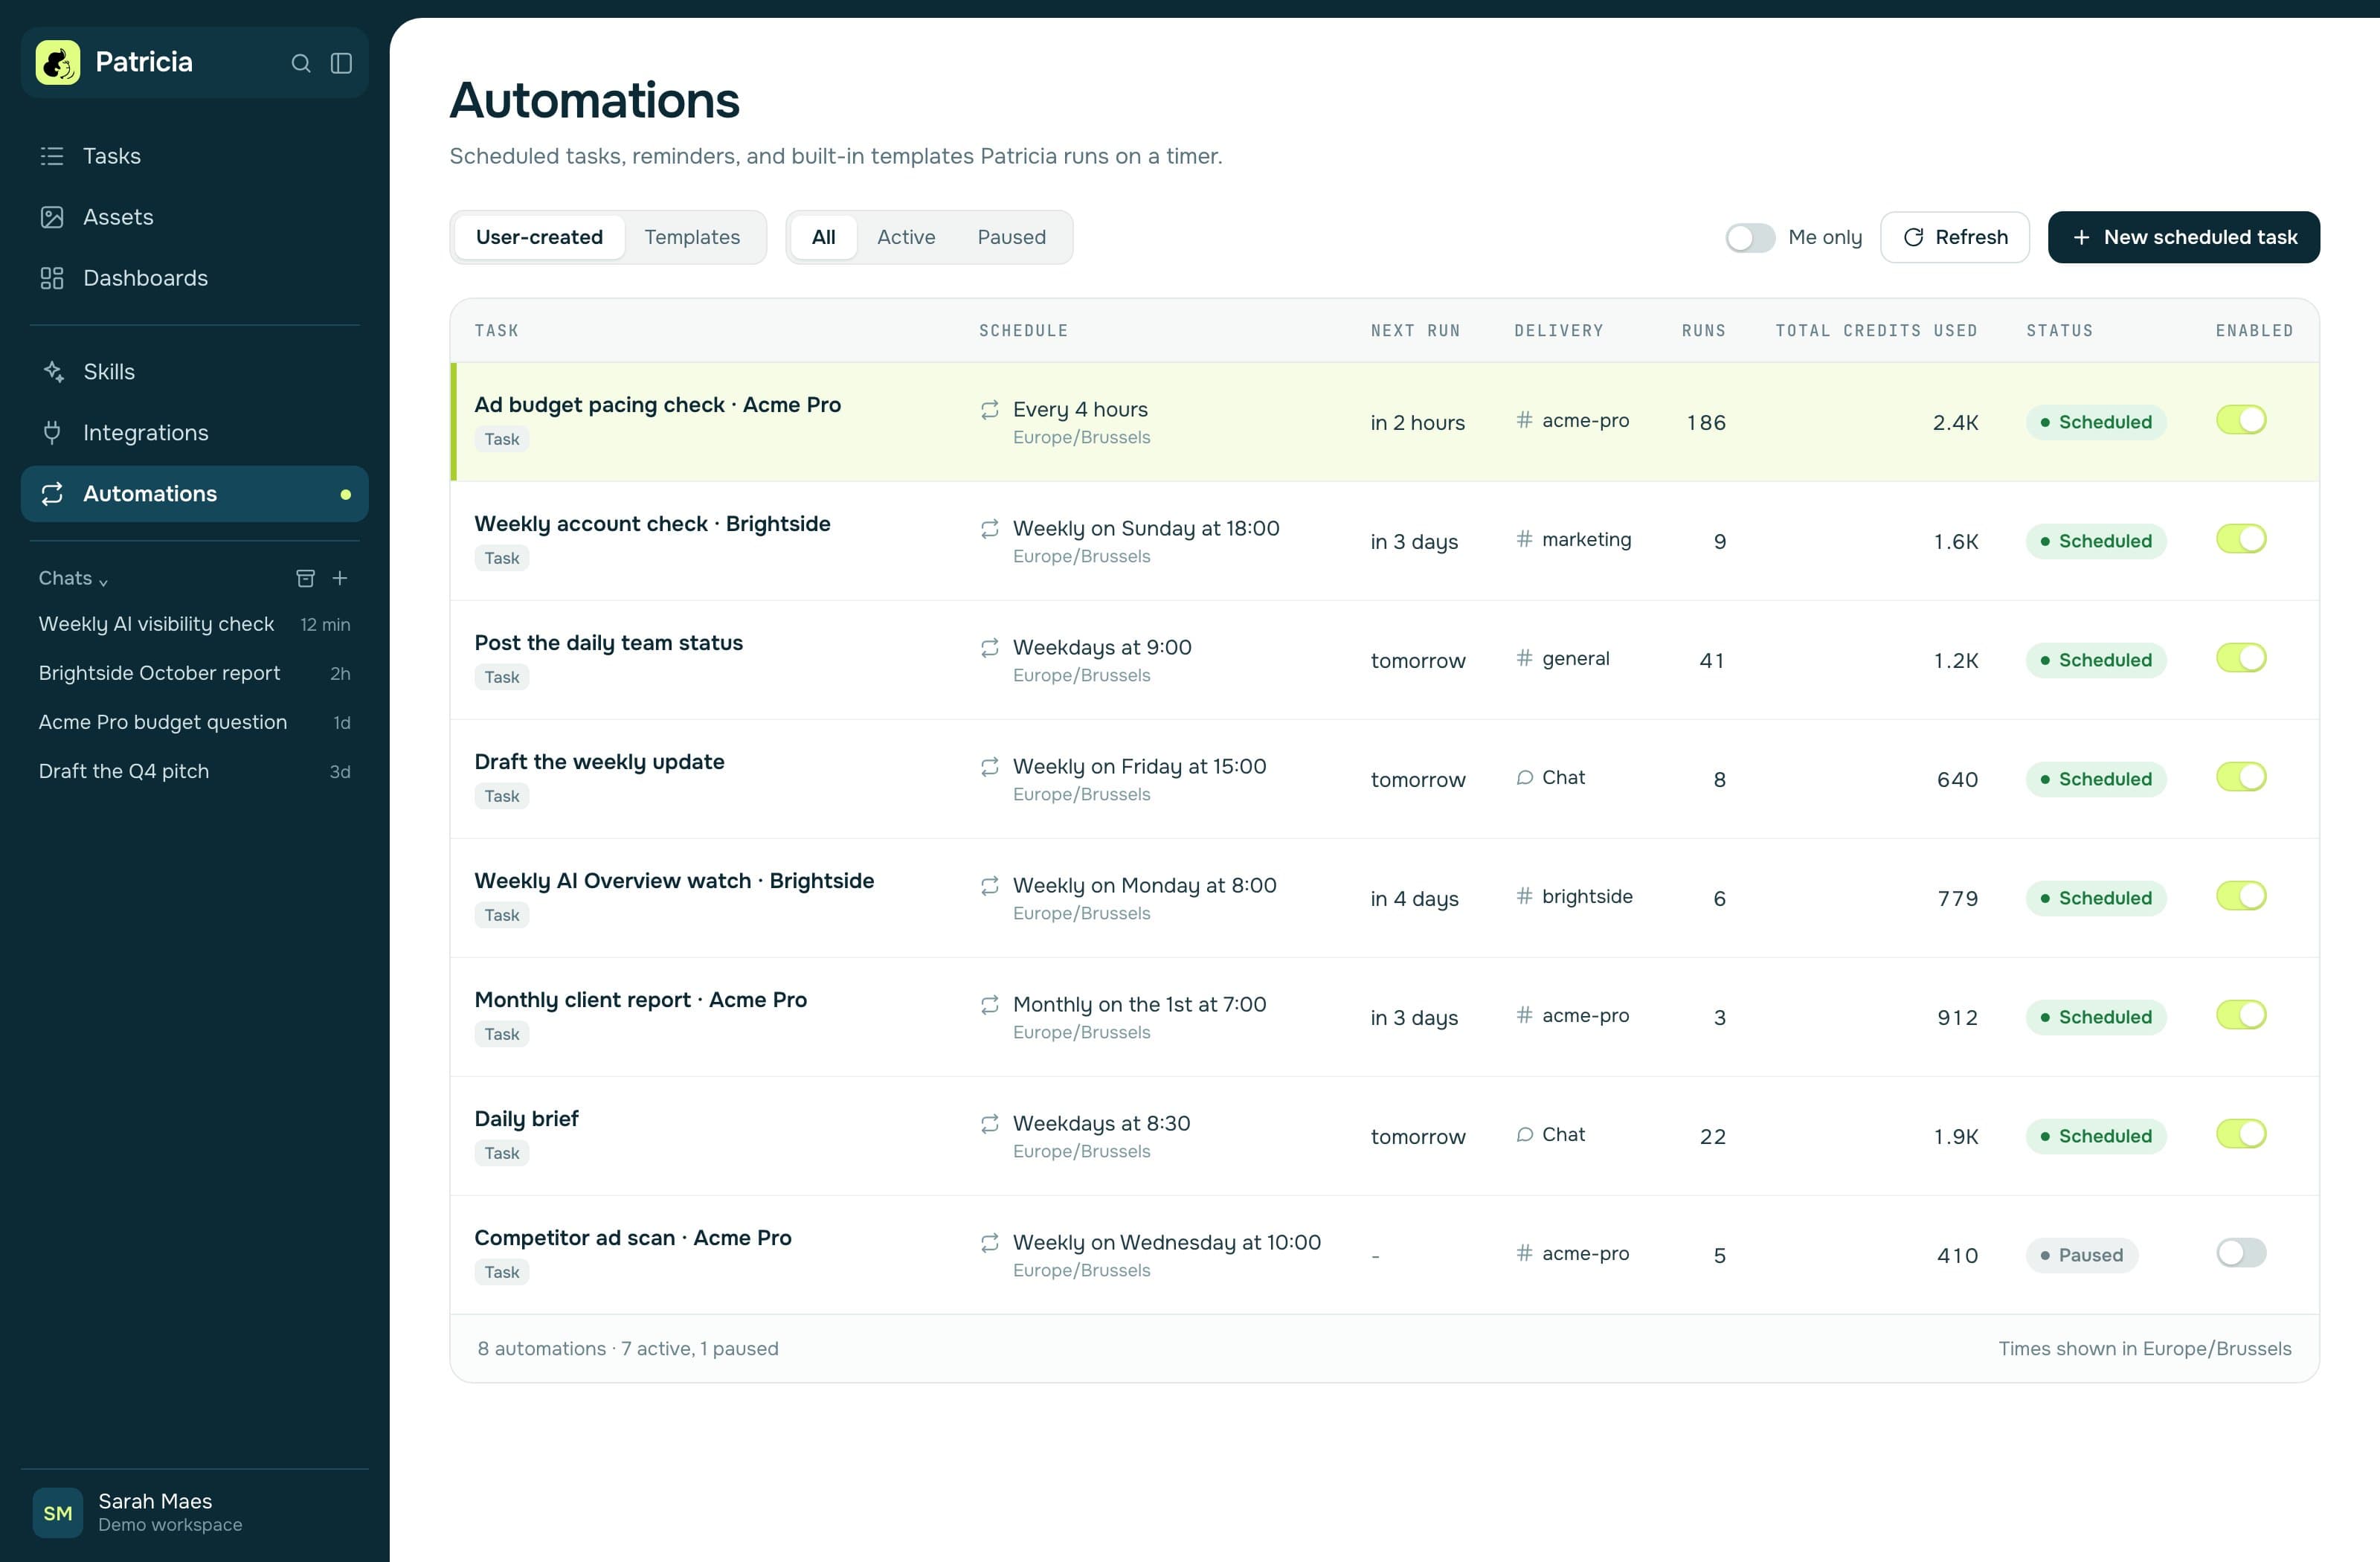
Task: Start a new chat with plus icon
Action: 340,578
